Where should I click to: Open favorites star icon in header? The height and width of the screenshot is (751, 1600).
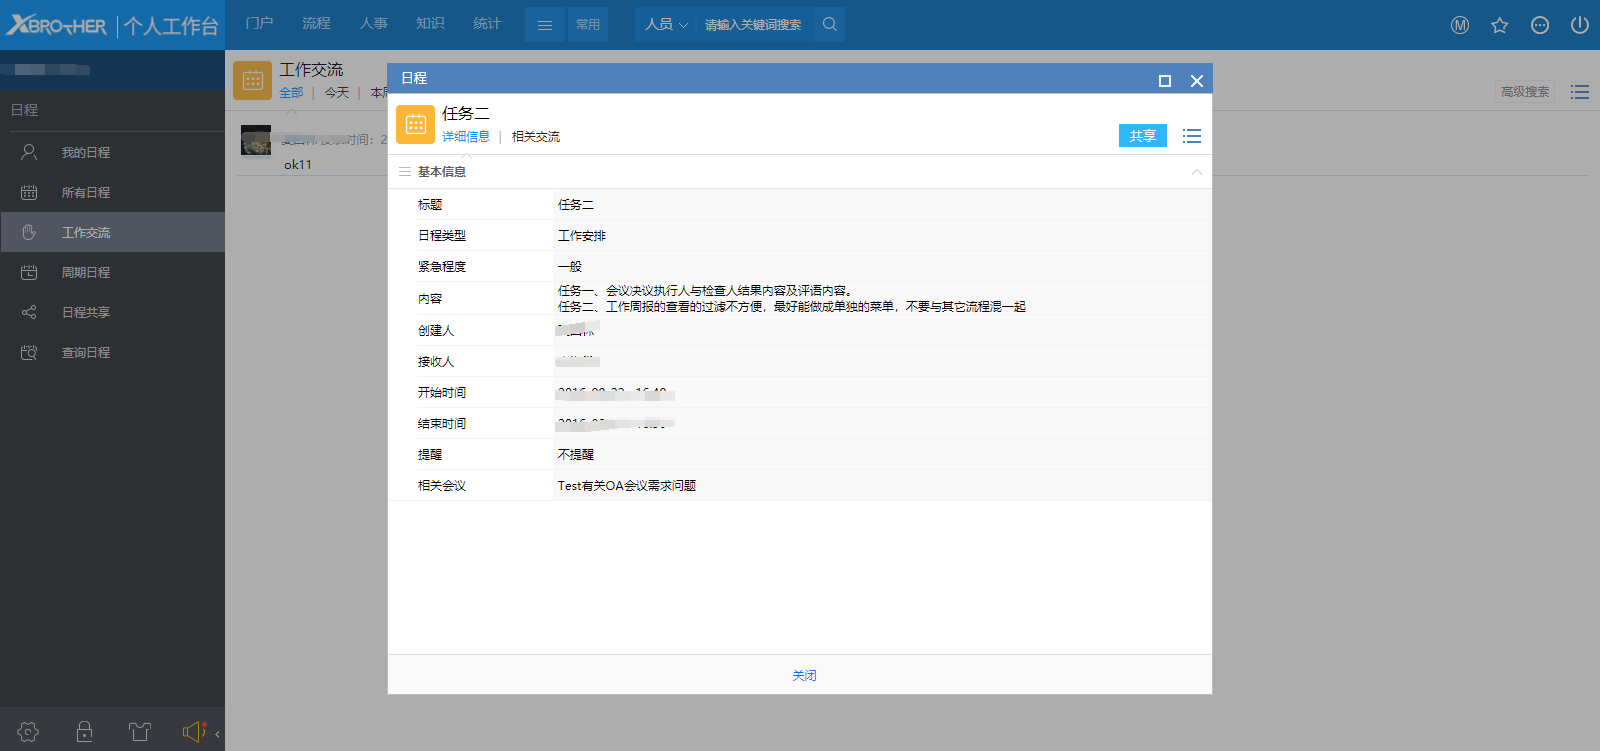[1499, 25]
